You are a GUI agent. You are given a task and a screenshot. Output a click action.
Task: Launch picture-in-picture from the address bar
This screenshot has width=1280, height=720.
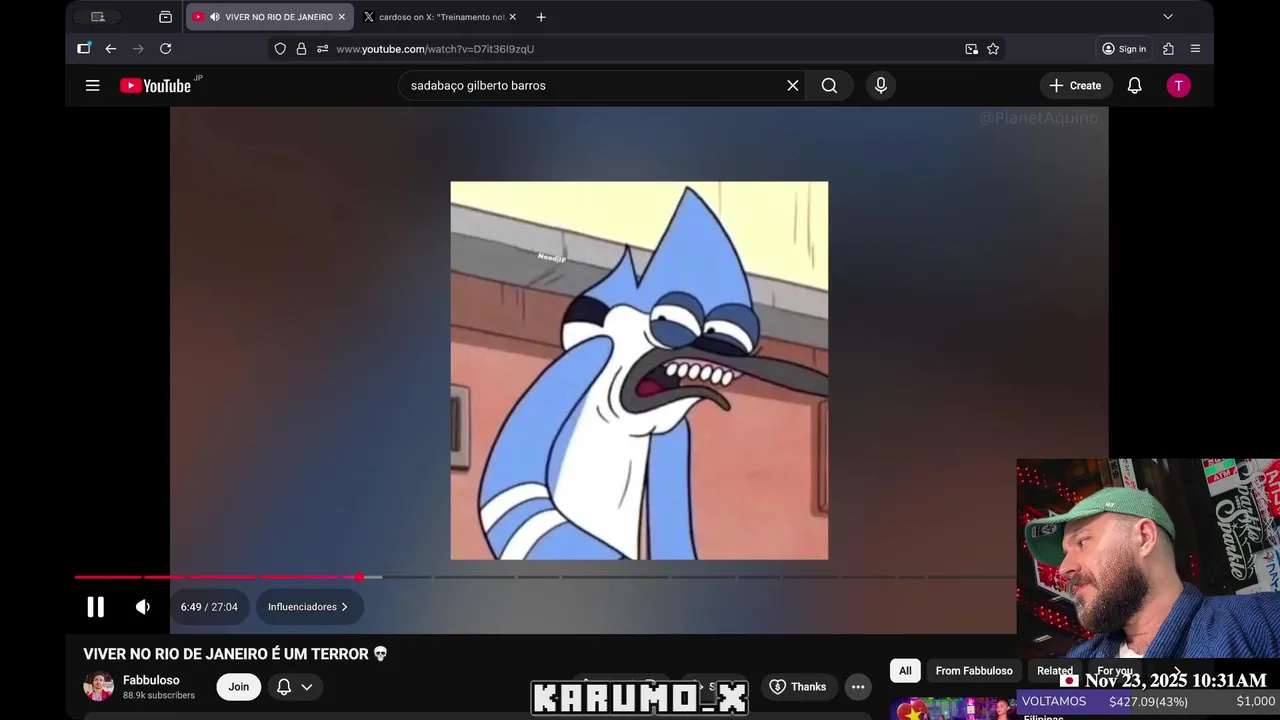tap(971, 49)
